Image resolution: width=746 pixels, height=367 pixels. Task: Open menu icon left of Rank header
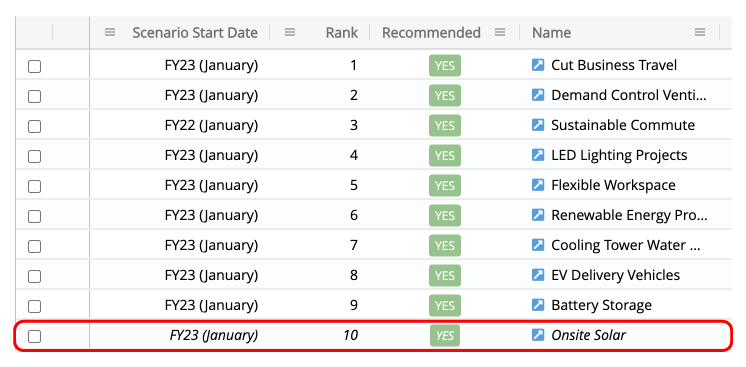coord(290,32)
